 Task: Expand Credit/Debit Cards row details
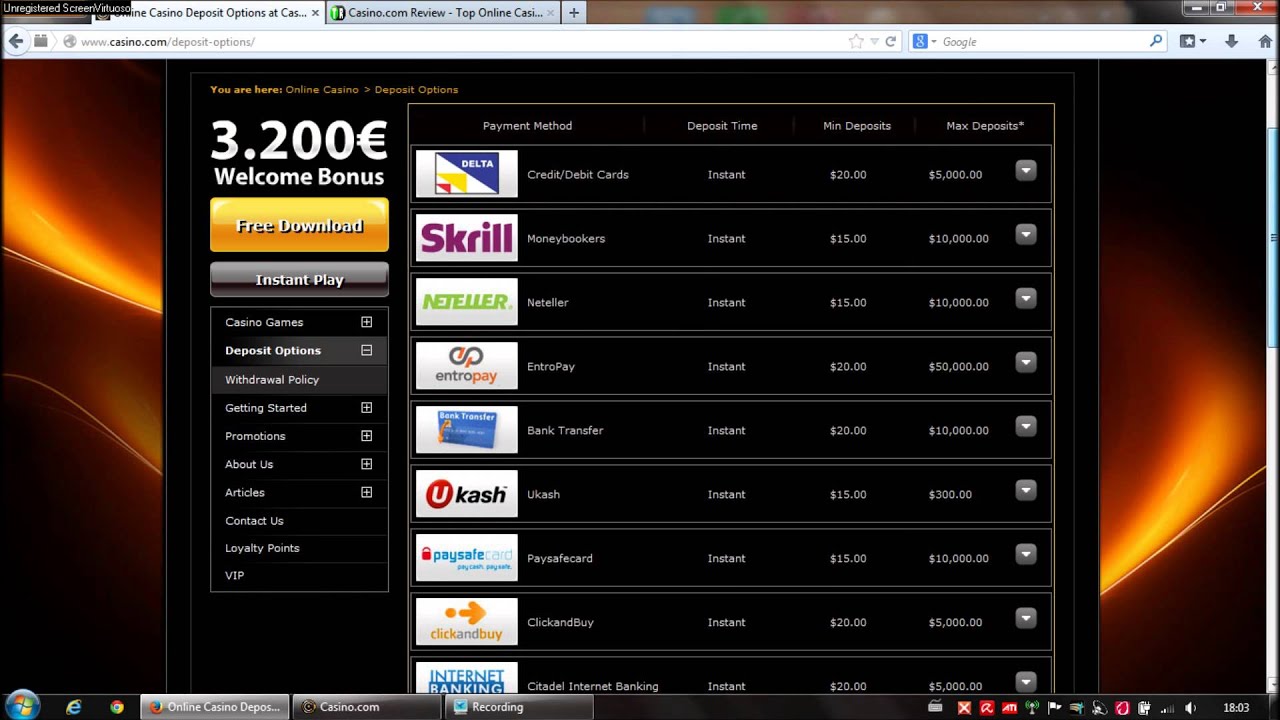click(1026, 171)
